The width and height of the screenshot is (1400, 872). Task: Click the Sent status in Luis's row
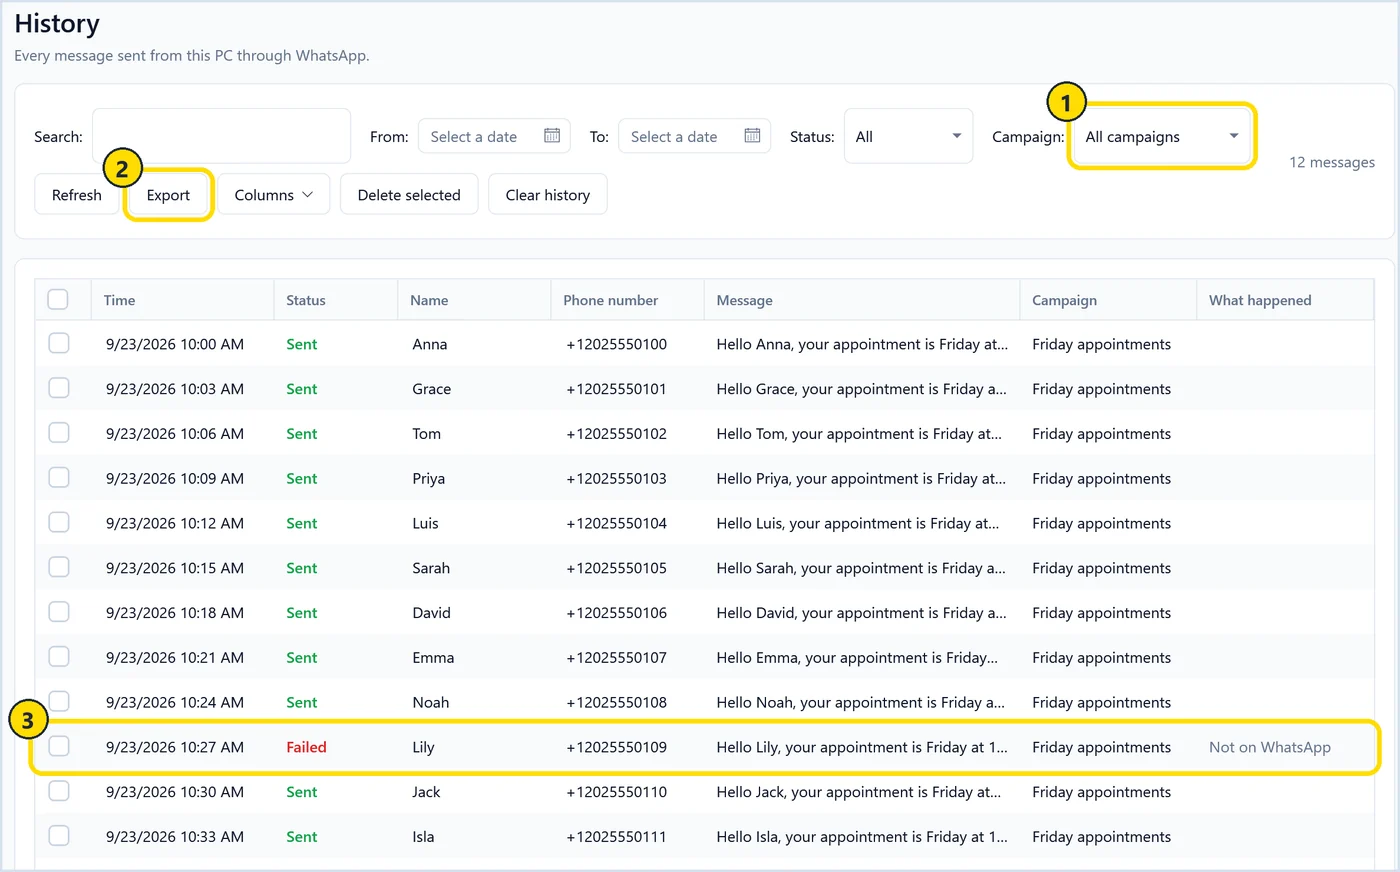pos(302,523)
